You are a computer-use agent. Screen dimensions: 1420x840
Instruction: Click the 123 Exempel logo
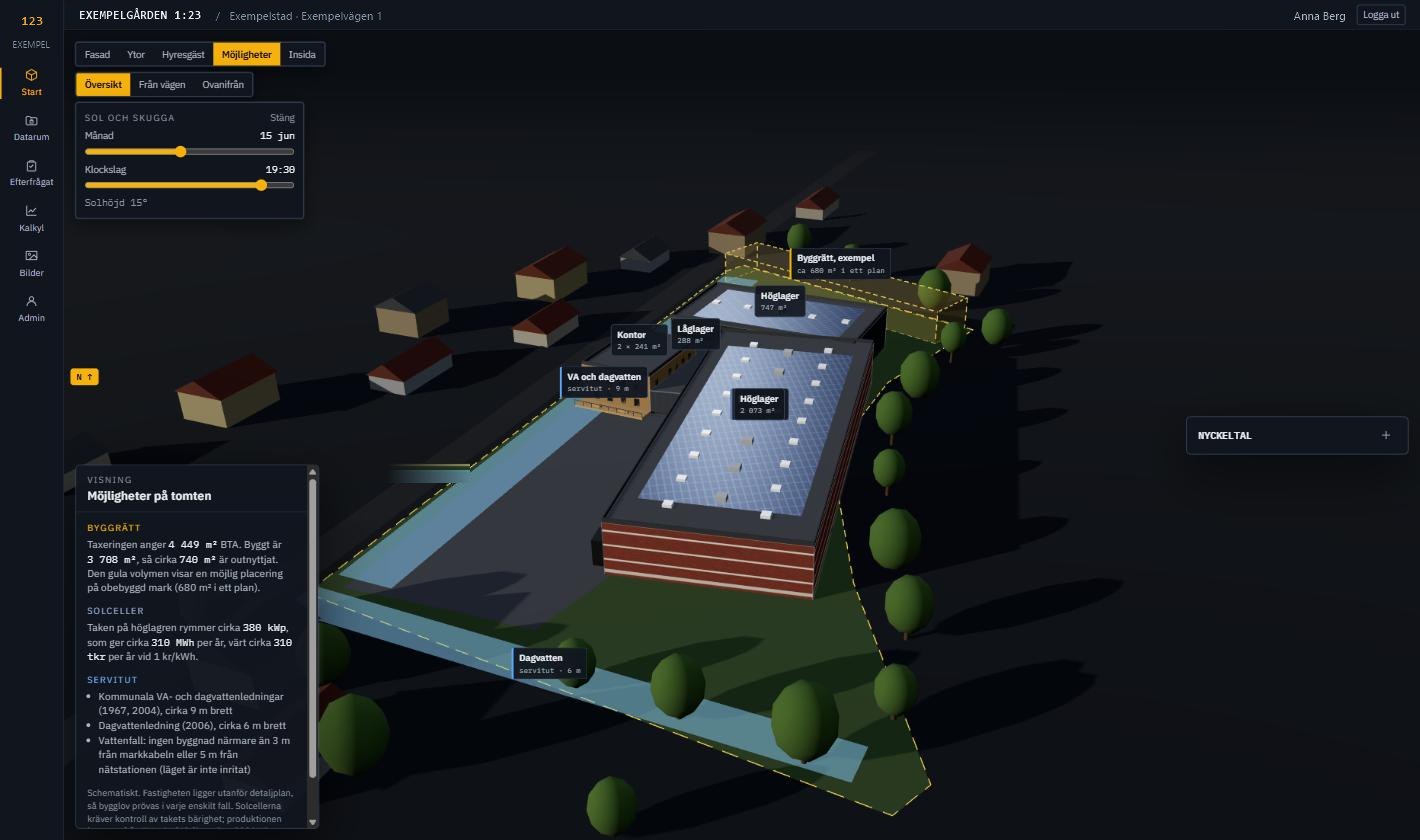(31, 31)
